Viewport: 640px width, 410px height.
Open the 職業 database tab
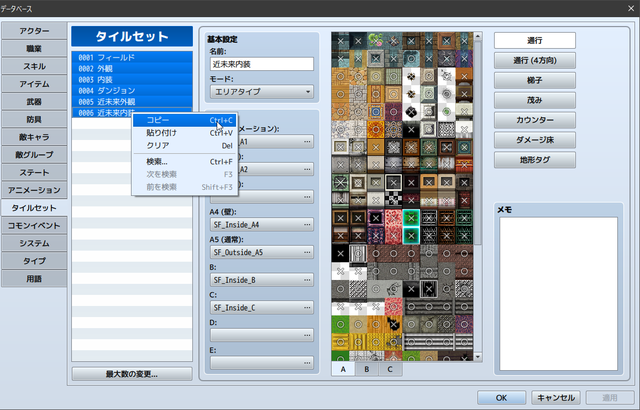click(x=34, y=49)
